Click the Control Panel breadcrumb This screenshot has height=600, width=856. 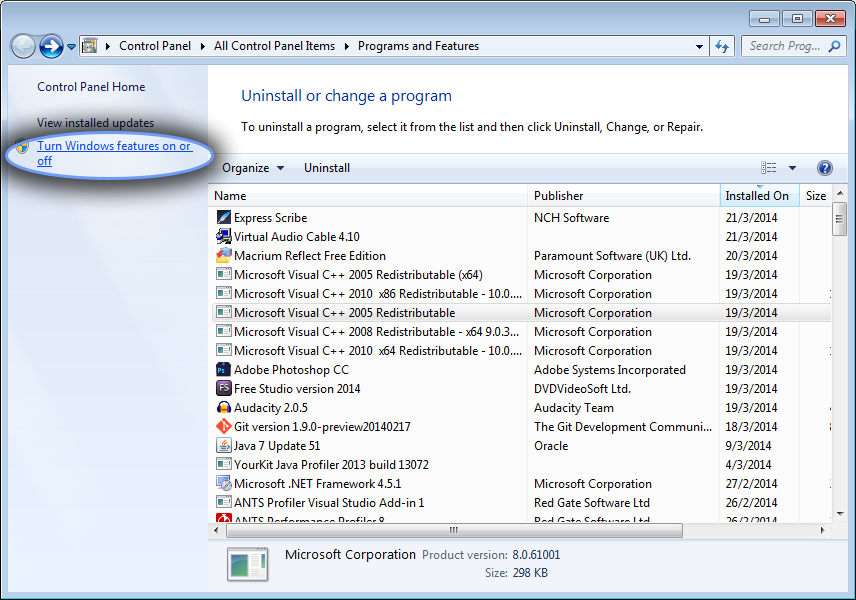click(x=155, y=46)
